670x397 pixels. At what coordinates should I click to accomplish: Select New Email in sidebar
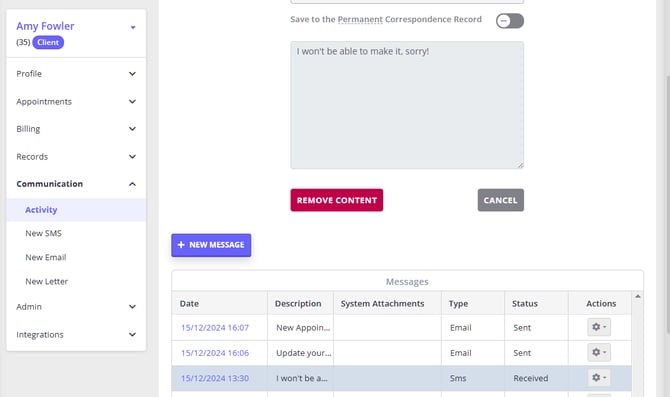coord(46,257)
